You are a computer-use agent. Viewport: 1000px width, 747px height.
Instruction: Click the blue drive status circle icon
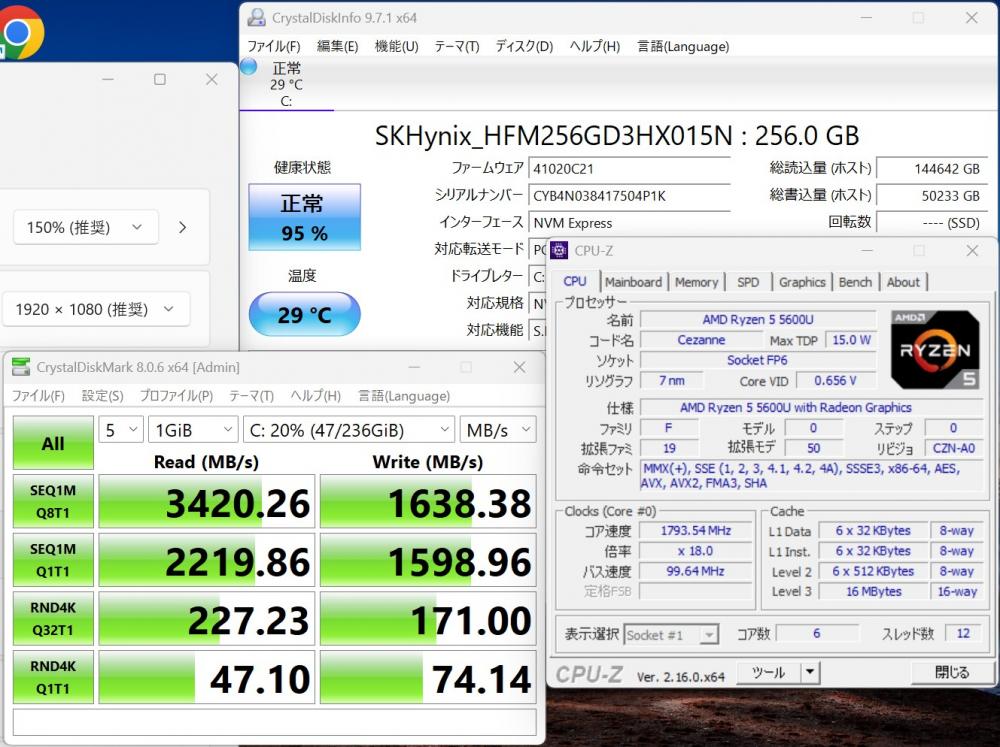(x=248, y=67)
